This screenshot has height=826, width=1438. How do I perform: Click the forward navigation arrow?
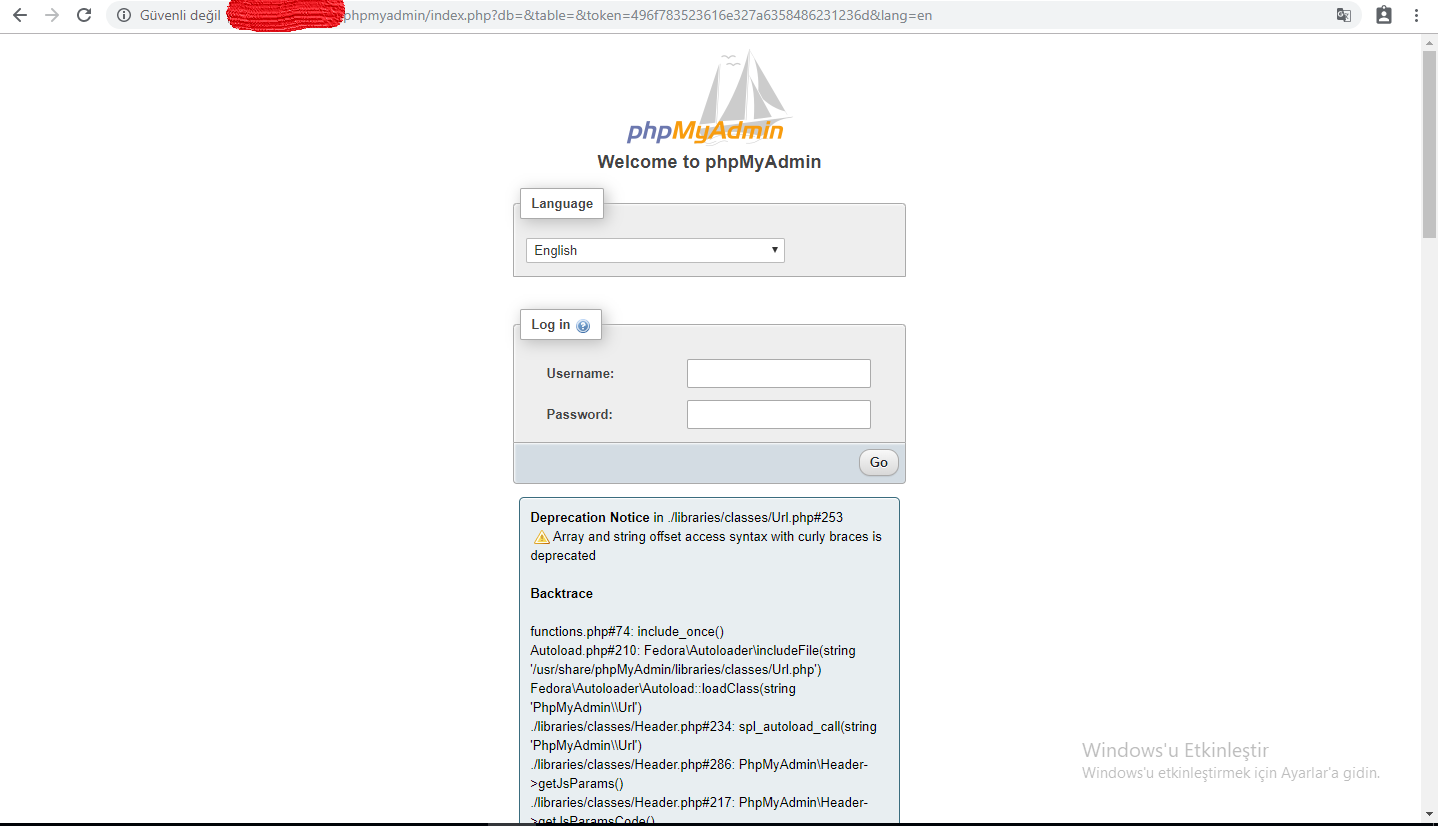(51, 15)
